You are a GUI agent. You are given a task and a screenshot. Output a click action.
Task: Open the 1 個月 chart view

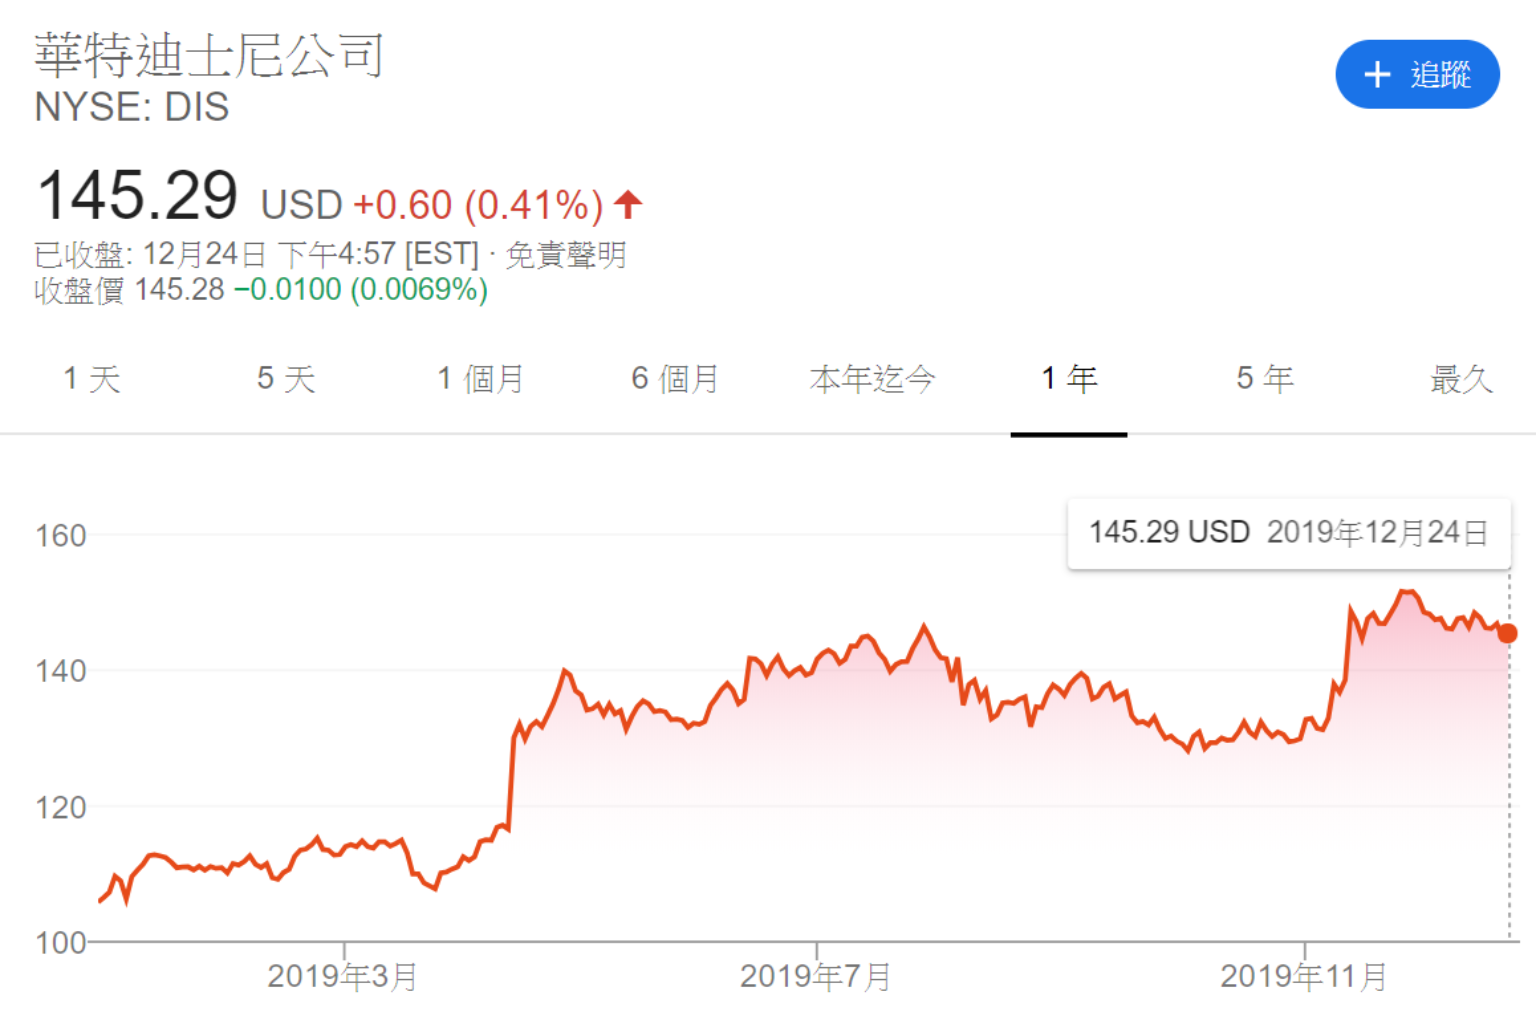click(x=481, y=379)
